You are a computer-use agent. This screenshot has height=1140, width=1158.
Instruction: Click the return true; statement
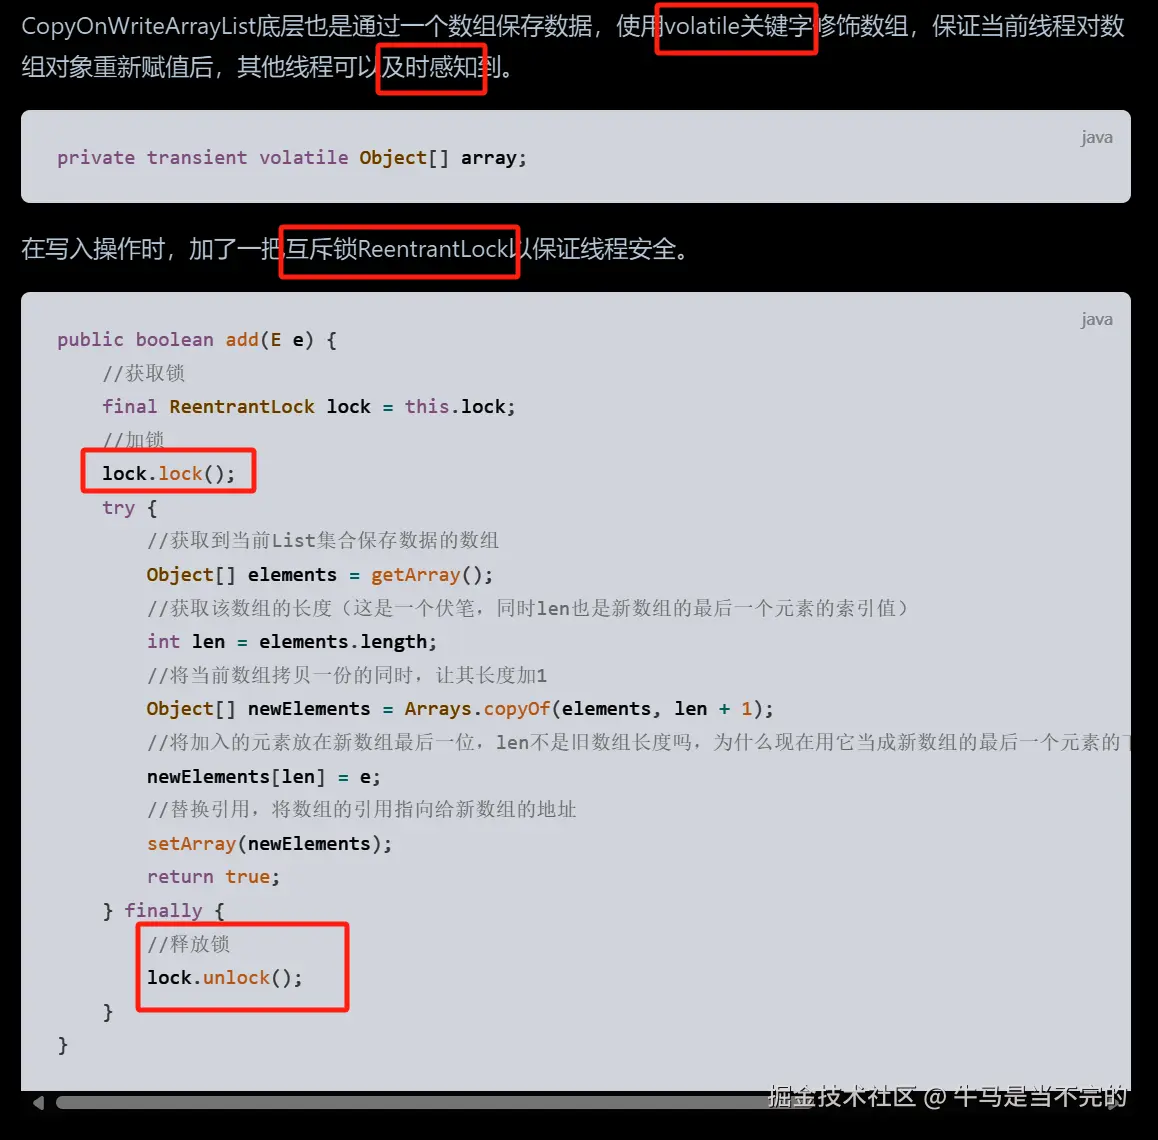tap(213, 876)
